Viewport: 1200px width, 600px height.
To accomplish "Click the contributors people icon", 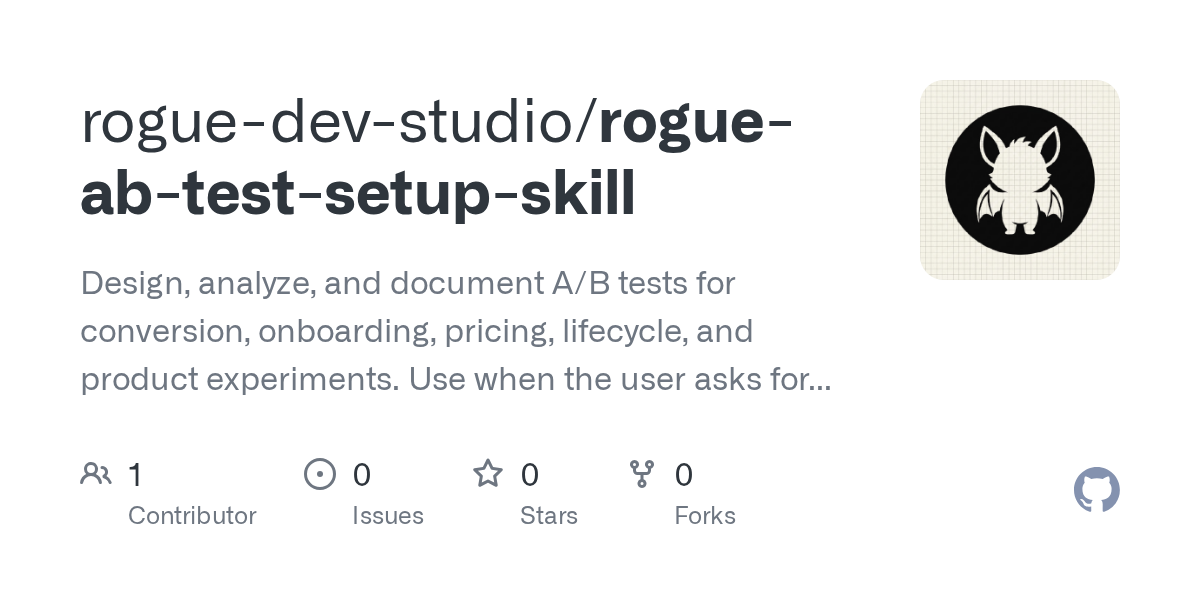I will click(x=96, y=473).
